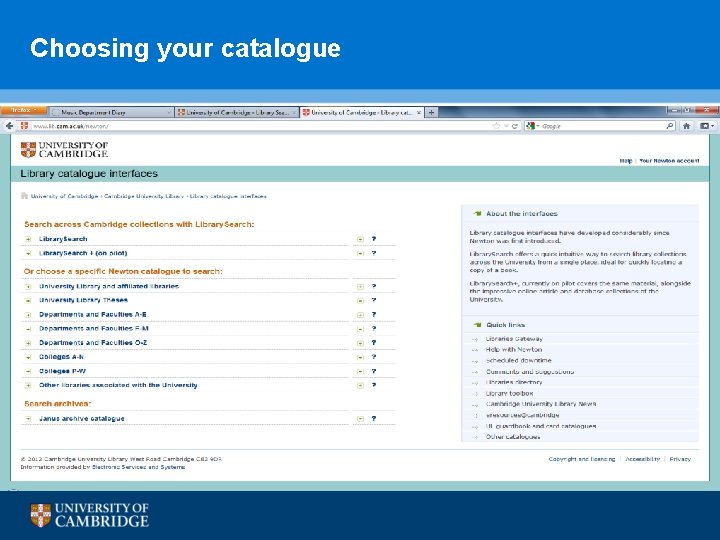Open LibrarySearch + (on pilot) link

[83, 253]
